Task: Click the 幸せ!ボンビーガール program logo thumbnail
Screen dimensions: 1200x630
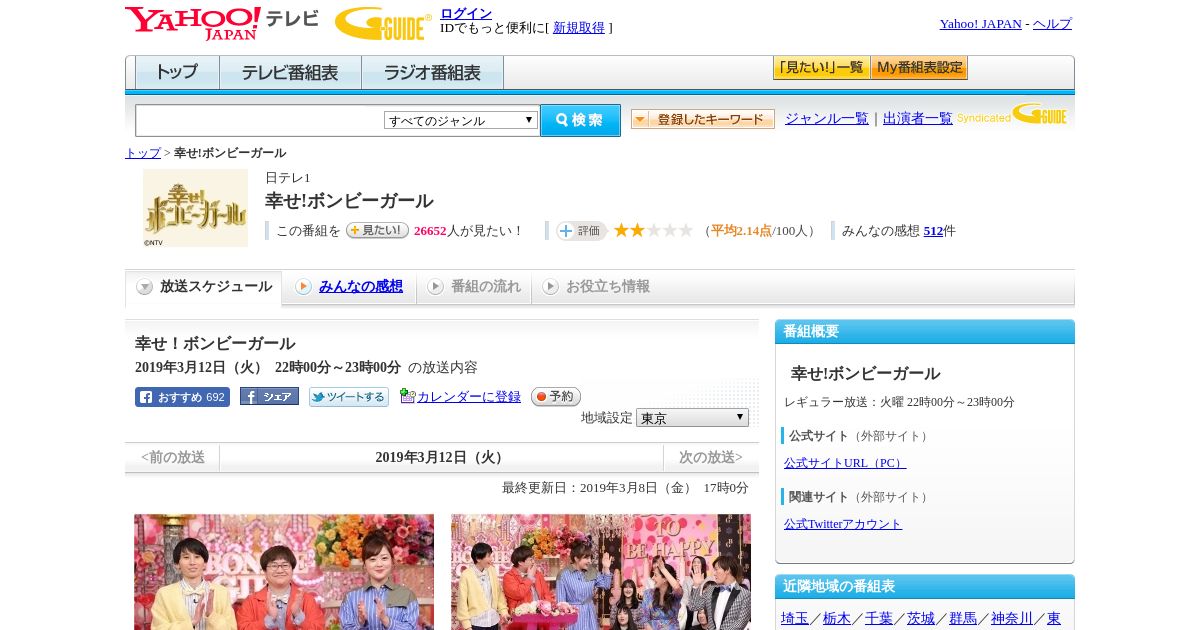Action: pos(195,208)
